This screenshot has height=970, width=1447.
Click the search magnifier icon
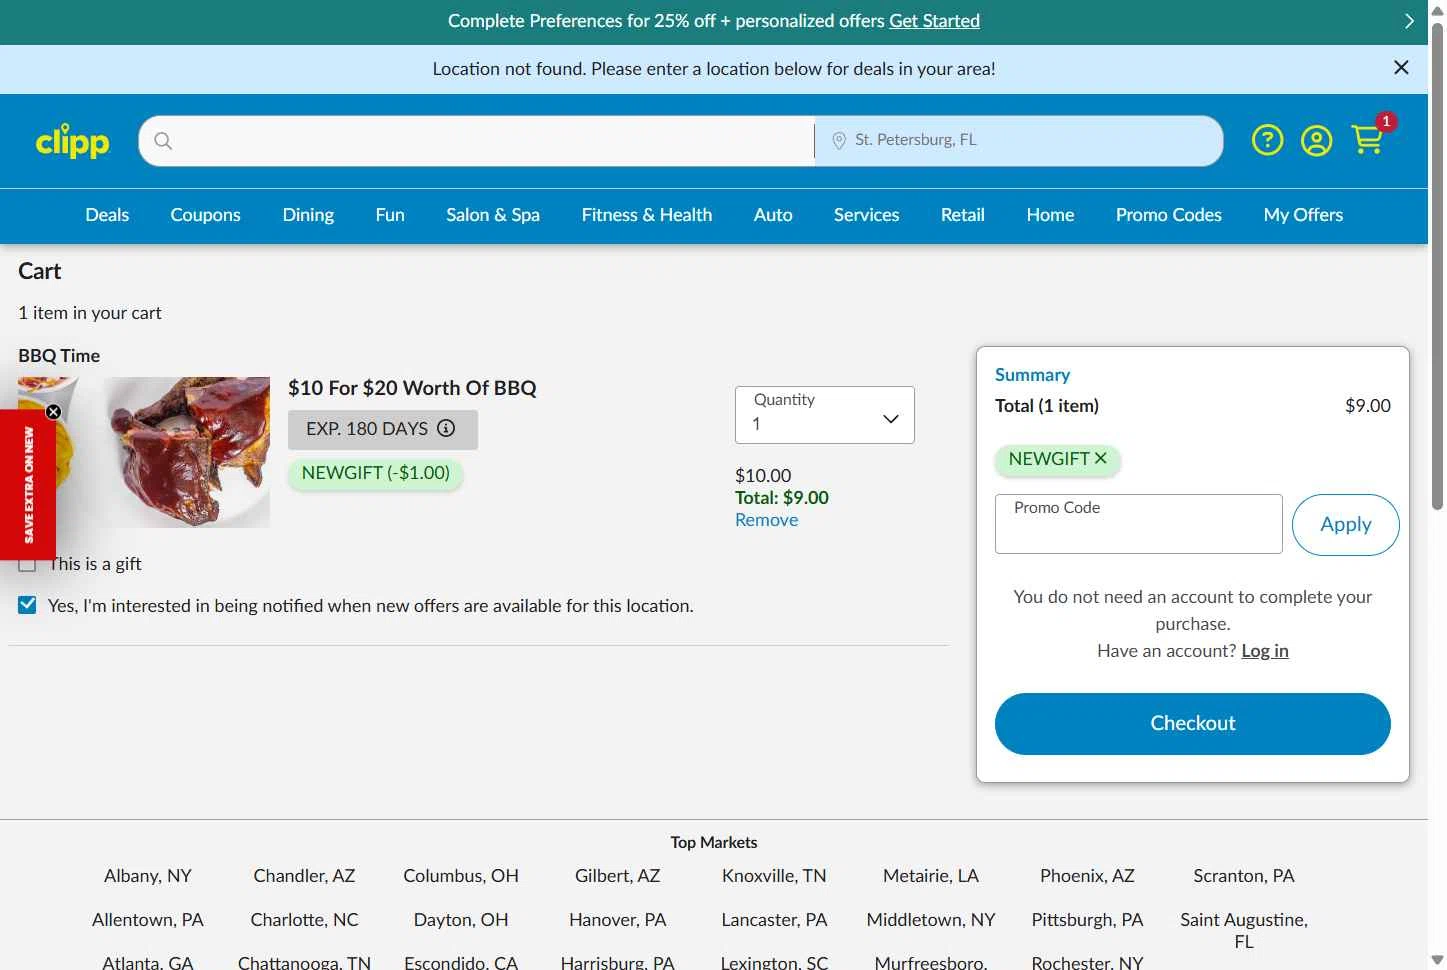pyautogui.click(x=163, y=141)
